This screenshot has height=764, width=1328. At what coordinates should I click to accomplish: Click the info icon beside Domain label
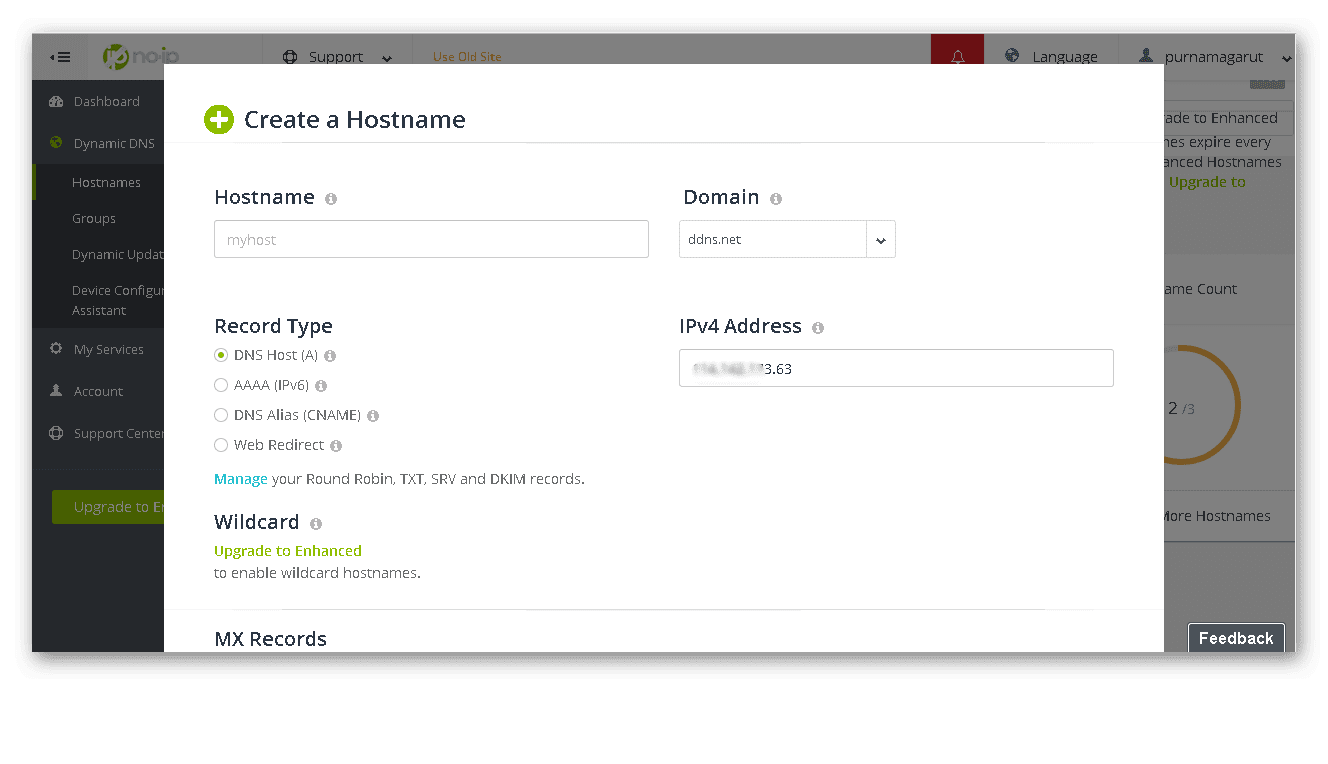click(x=776, y=199)
